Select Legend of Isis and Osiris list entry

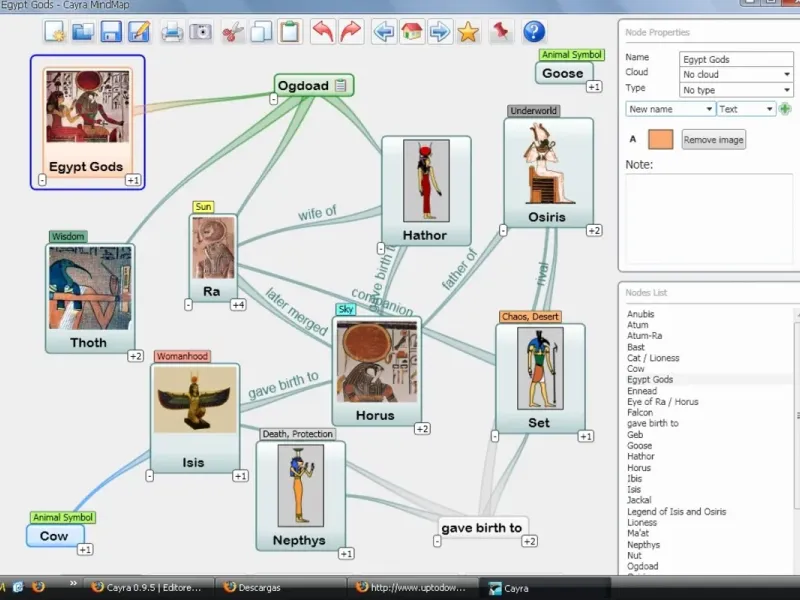coord(676,512)
